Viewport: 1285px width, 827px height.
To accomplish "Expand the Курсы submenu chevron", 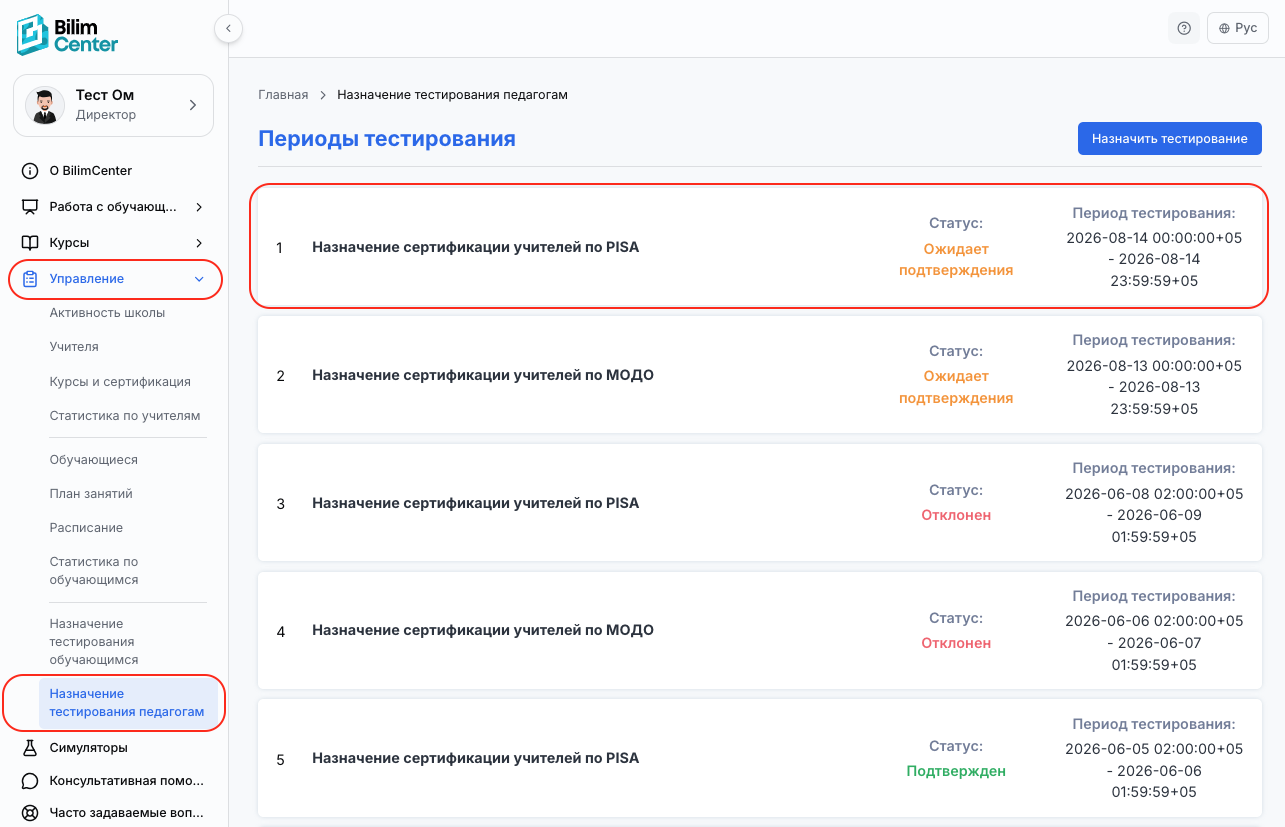I will tap(199, 243).
